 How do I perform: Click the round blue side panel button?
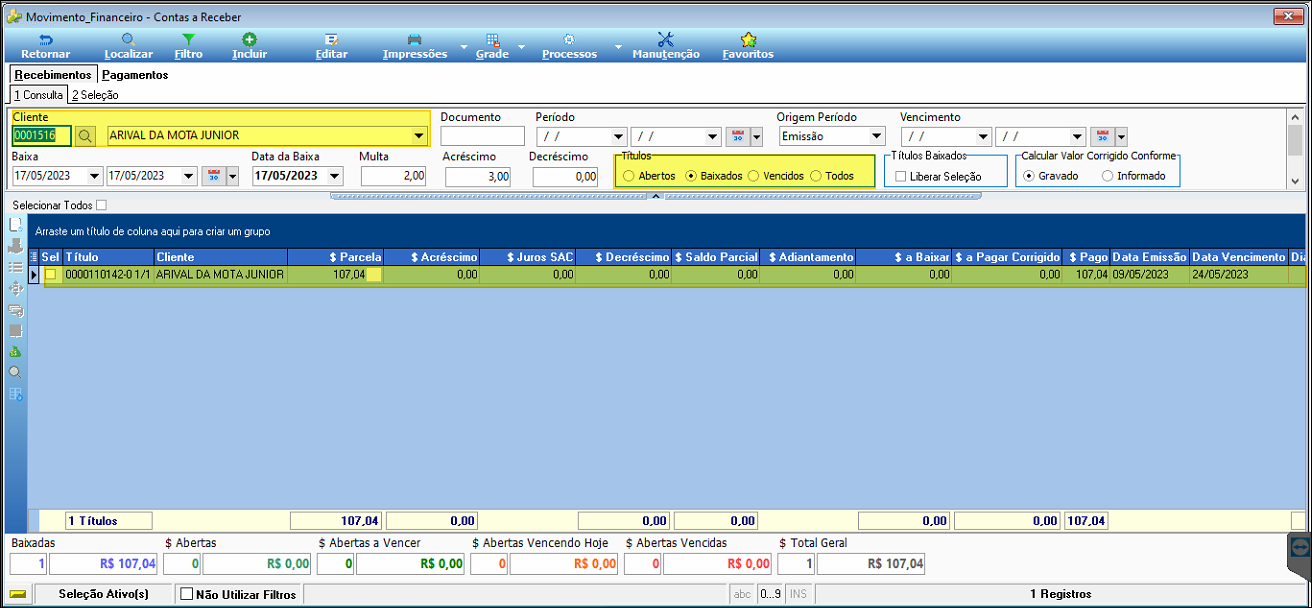point(1300,547)
